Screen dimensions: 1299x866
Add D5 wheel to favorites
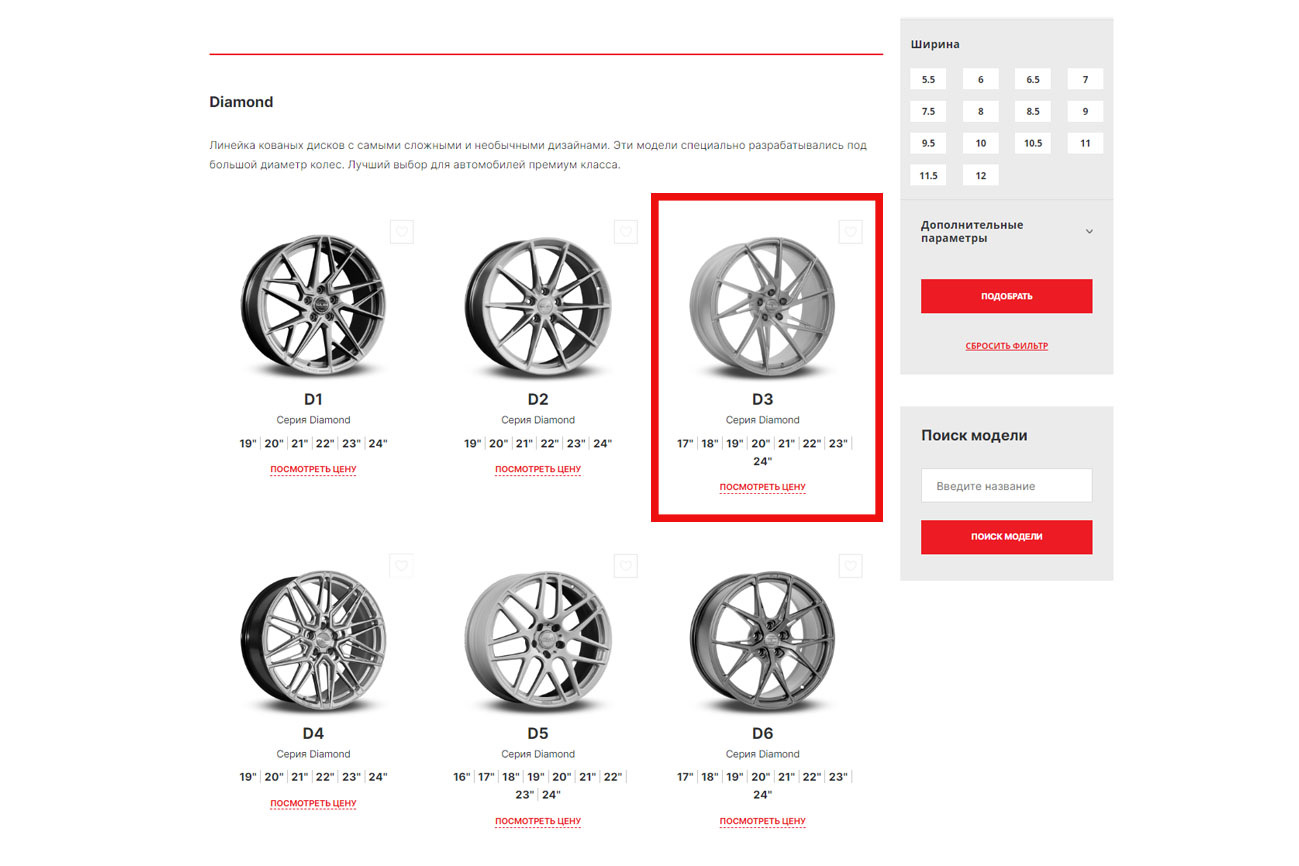click(x=626, y=566)
